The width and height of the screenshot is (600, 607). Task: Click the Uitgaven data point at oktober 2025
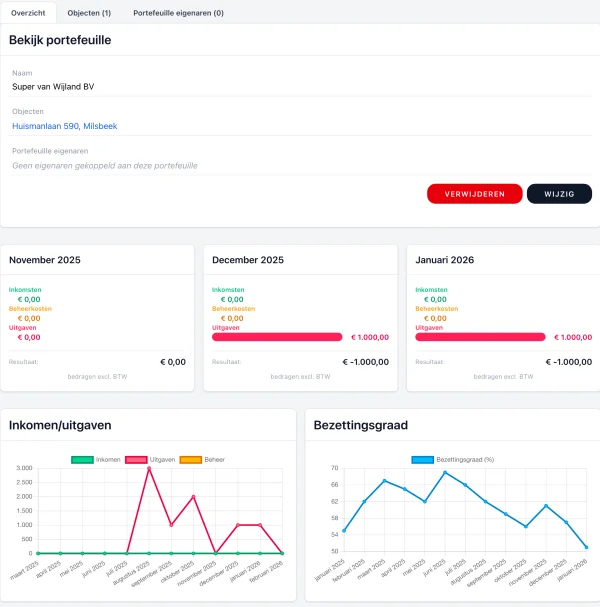[194, 497]
